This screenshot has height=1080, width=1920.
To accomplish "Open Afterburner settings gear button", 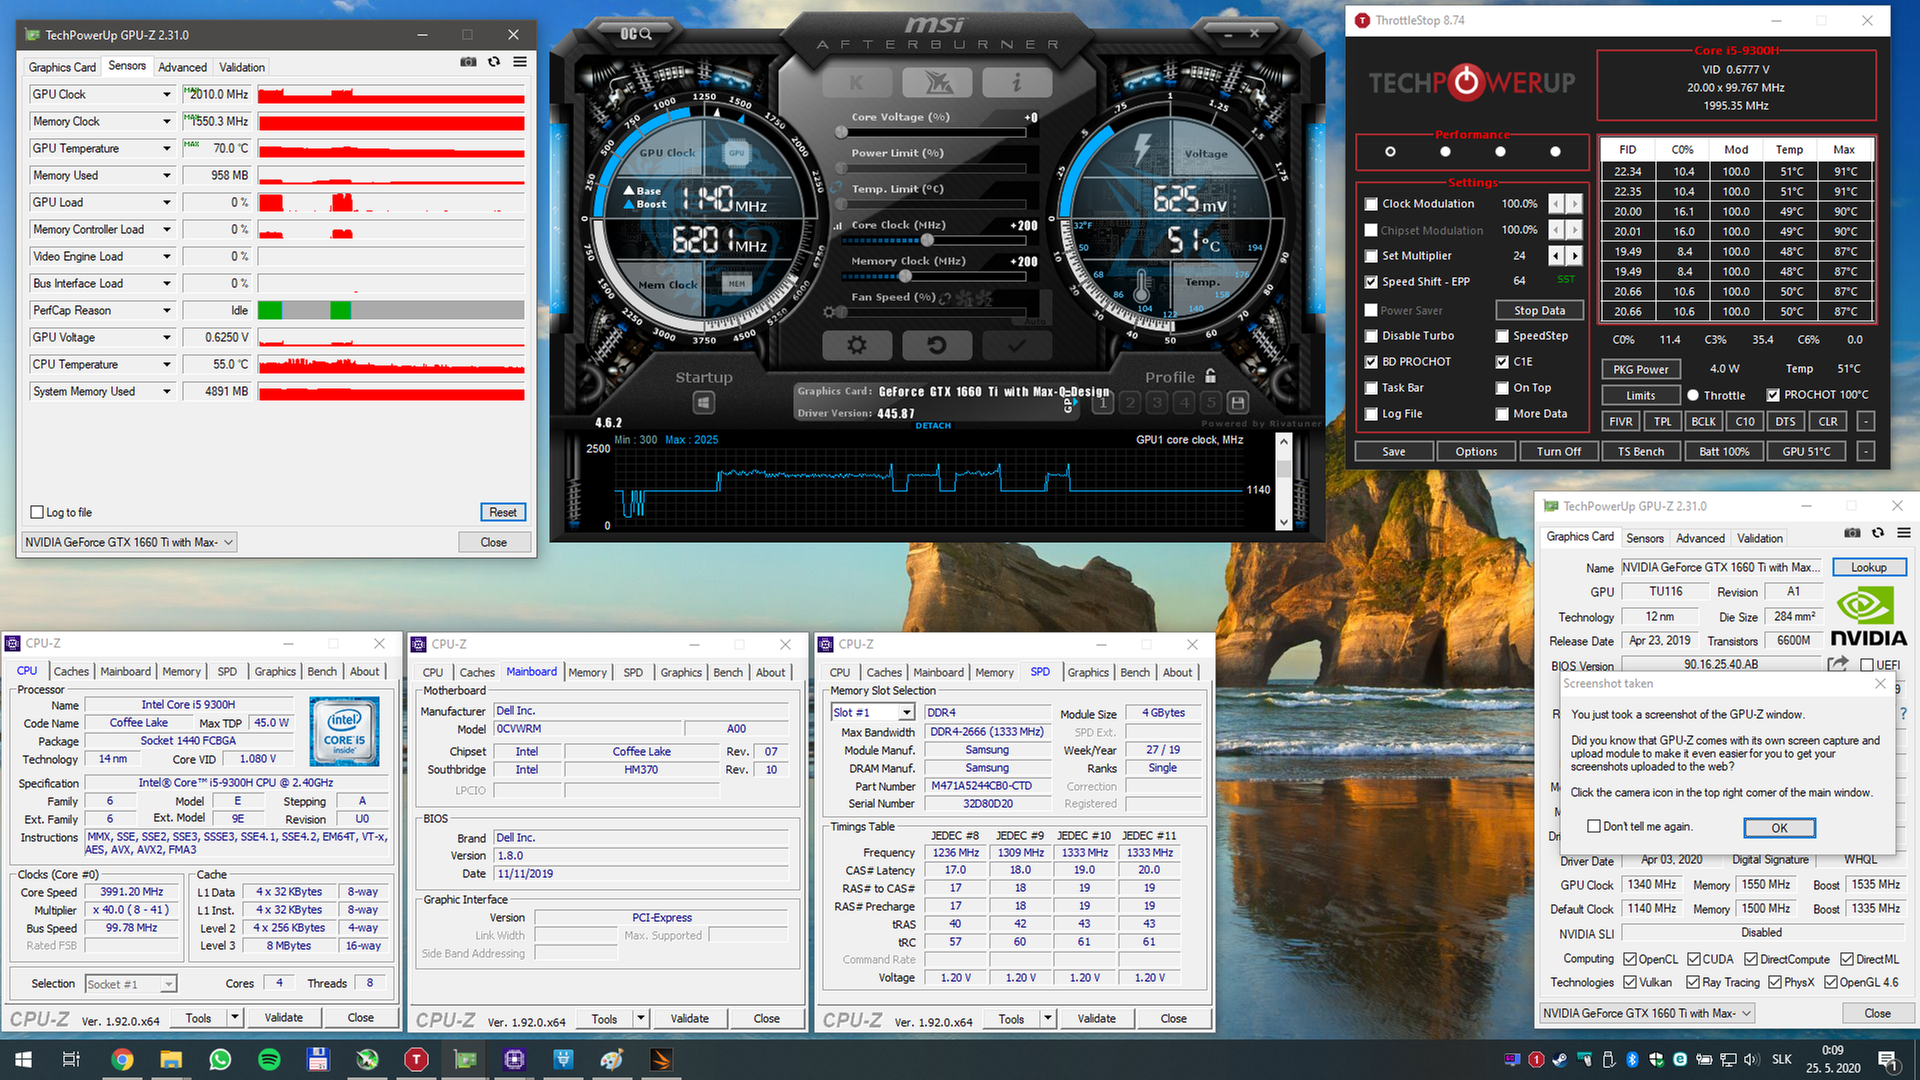I will (857, 345).
